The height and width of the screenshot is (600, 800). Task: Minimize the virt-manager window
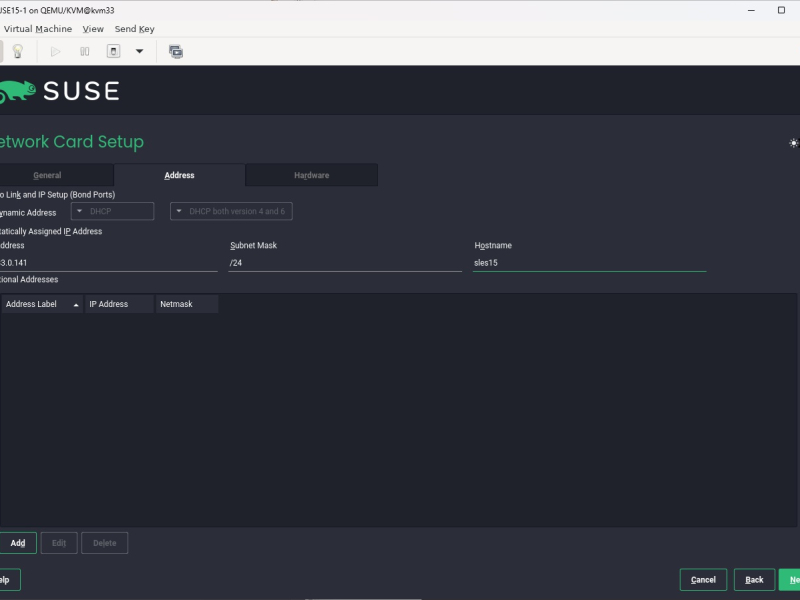[751, 10]
